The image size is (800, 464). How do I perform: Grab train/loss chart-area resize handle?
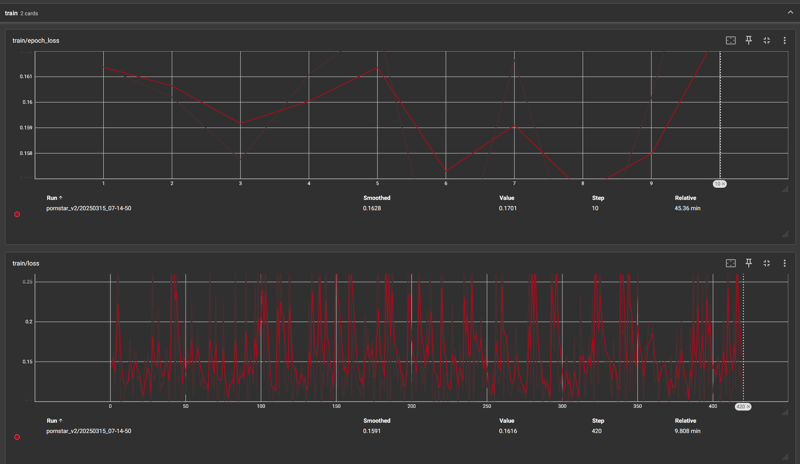(785, 411)
